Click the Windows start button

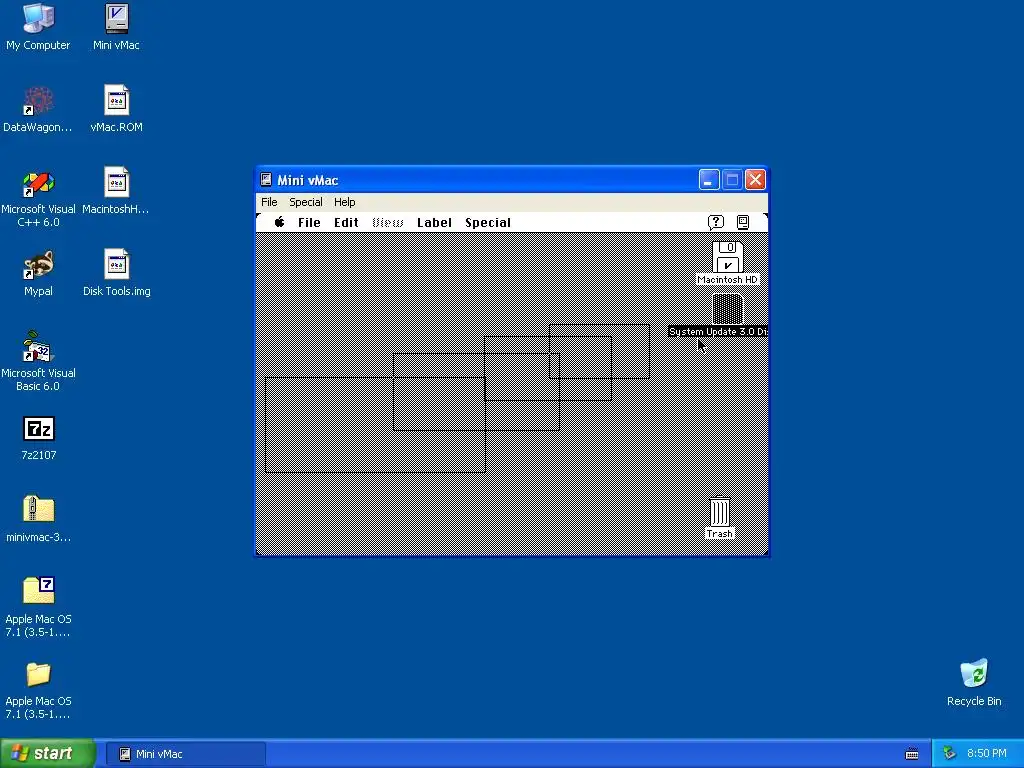pyautogui.click(x=47, y=753)
